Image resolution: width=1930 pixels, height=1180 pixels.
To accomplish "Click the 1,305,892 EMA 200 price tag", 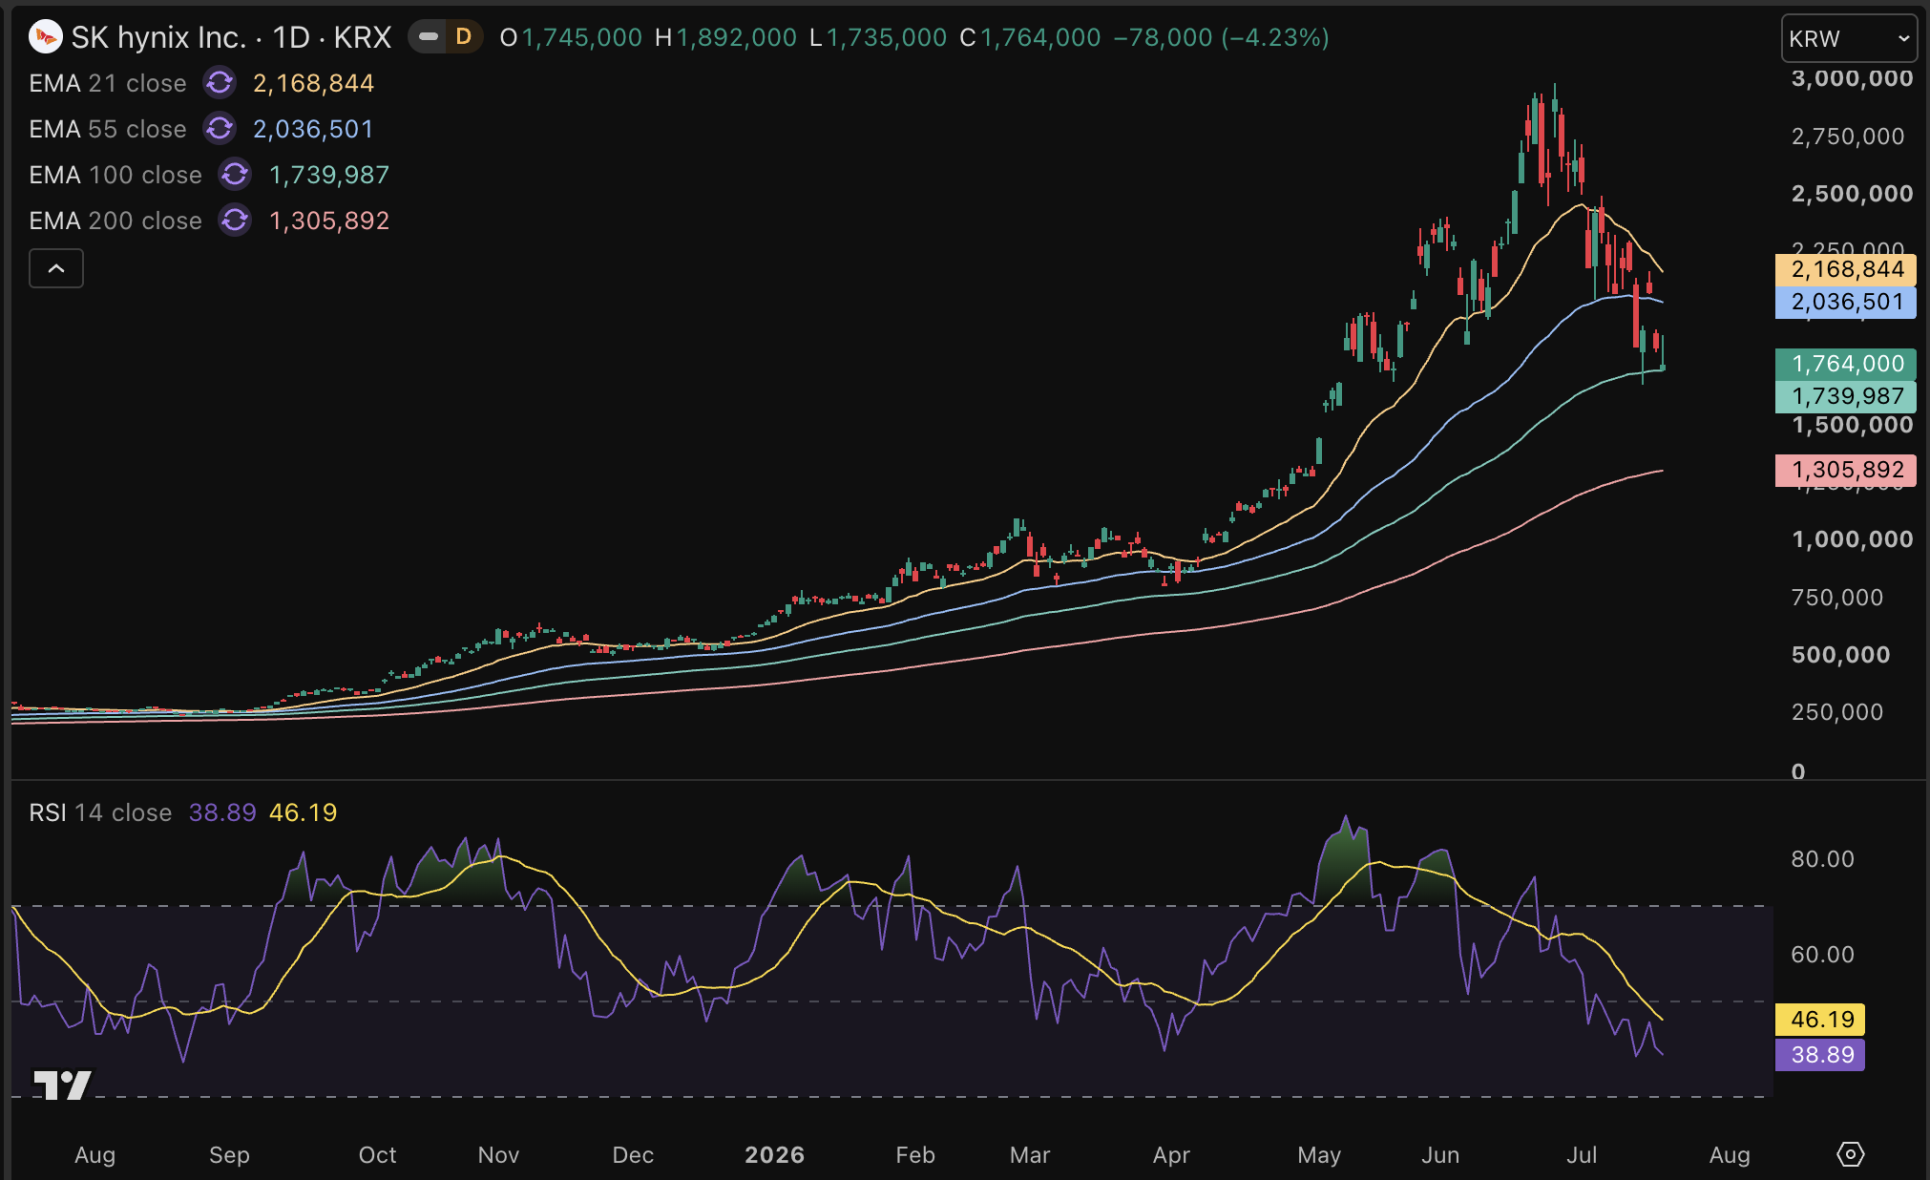I will pos(1846,470).
